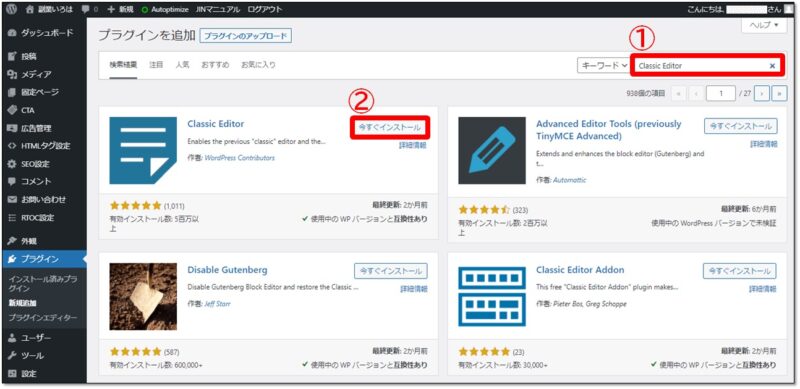Go to next page of results
This screenshot has height=389, width=800.
[762, 93]
